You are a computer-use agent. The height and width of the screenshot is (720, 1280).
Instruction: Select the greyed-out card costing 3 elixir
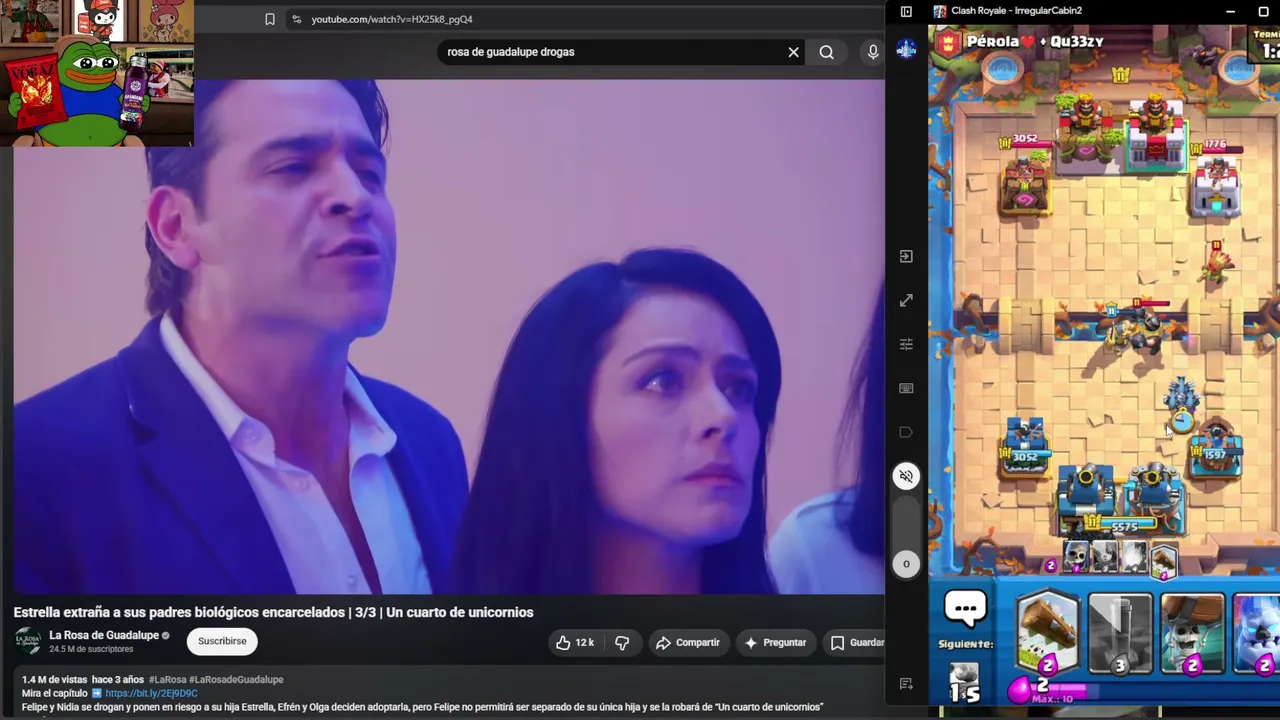click(x=1120, y=632)
